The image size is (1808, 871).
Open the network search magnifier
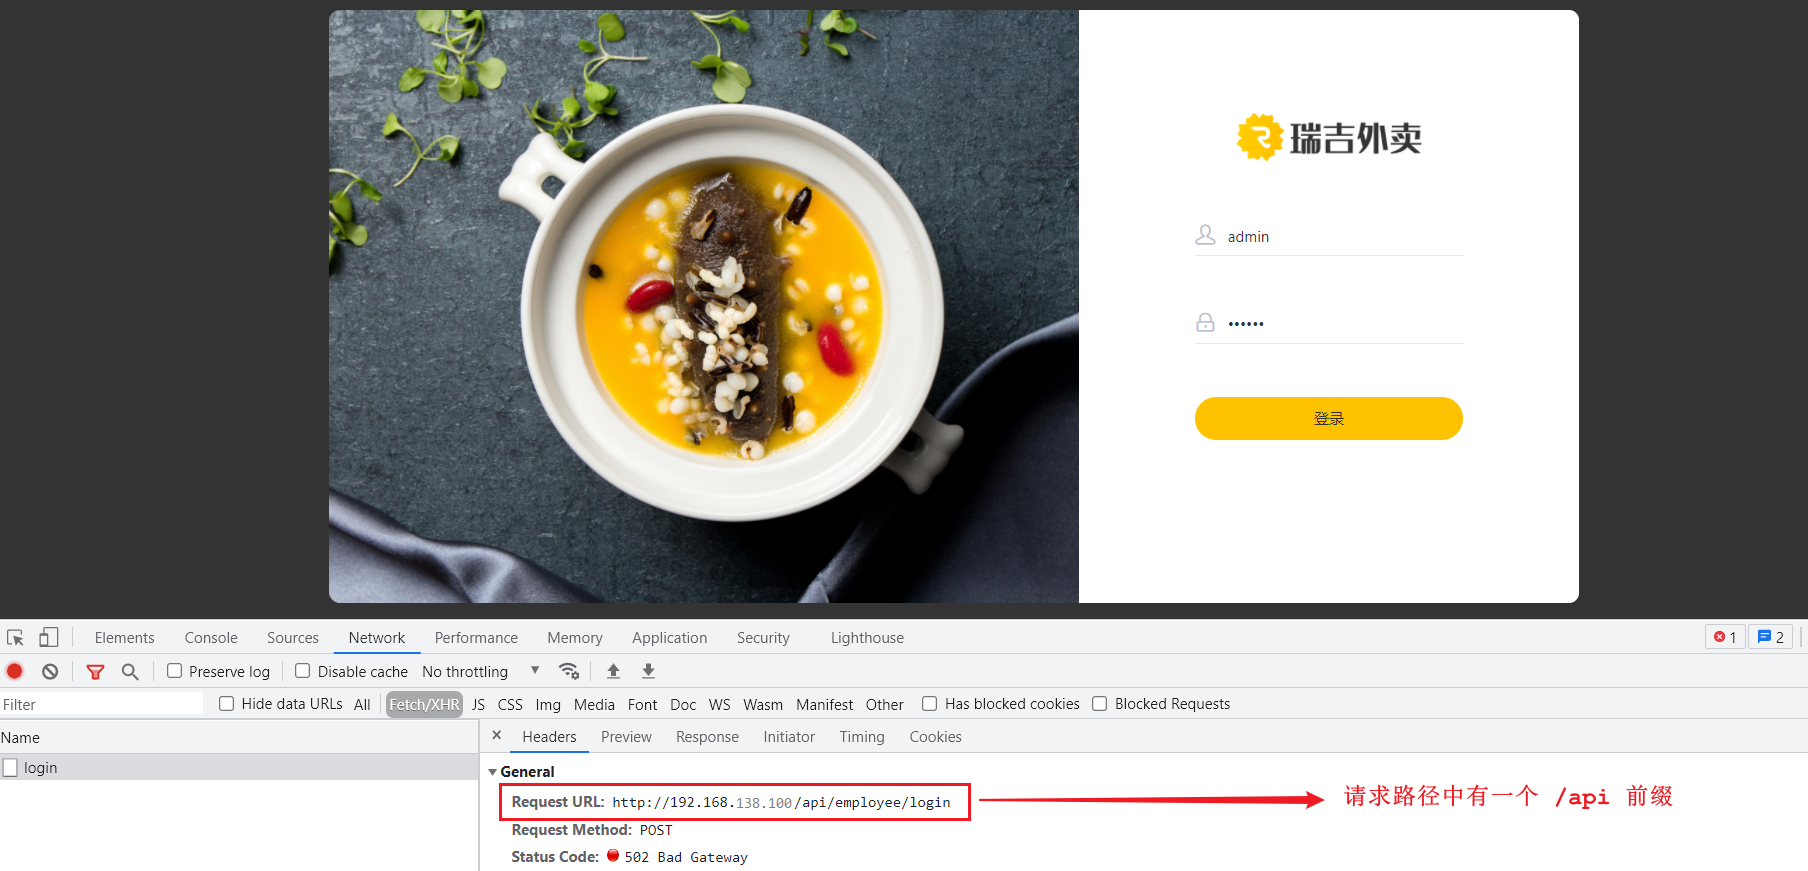(x=130, y=671)
